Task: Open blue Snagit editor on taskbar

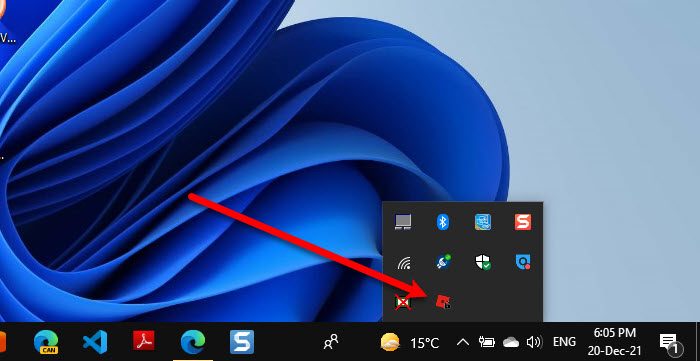Action: click(x=242, y=342)
